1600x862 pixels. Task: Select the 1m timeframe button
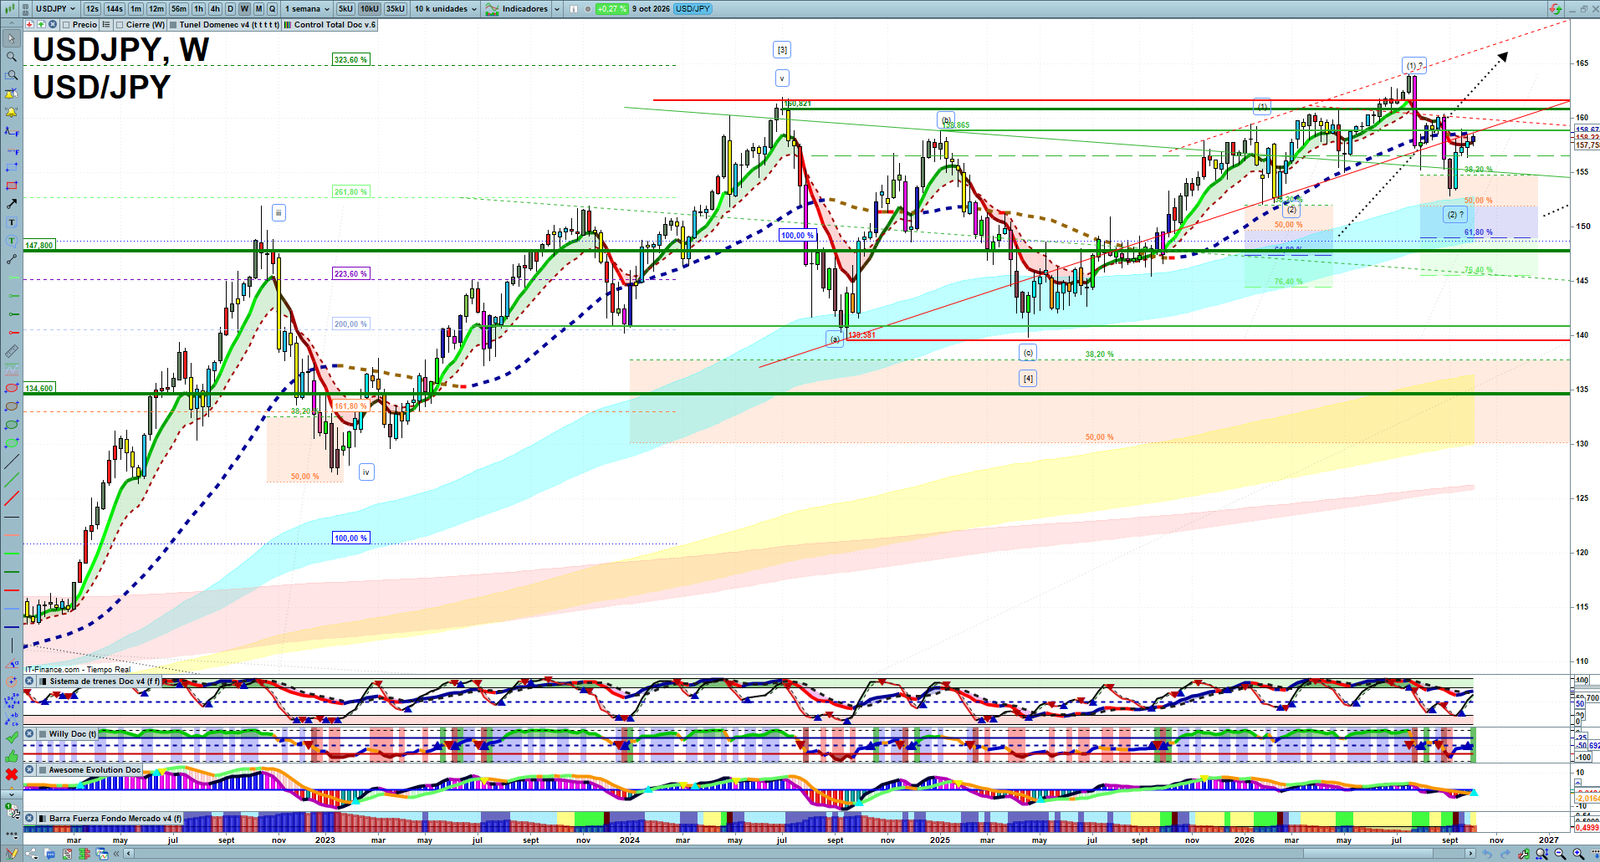pos(136,9)
